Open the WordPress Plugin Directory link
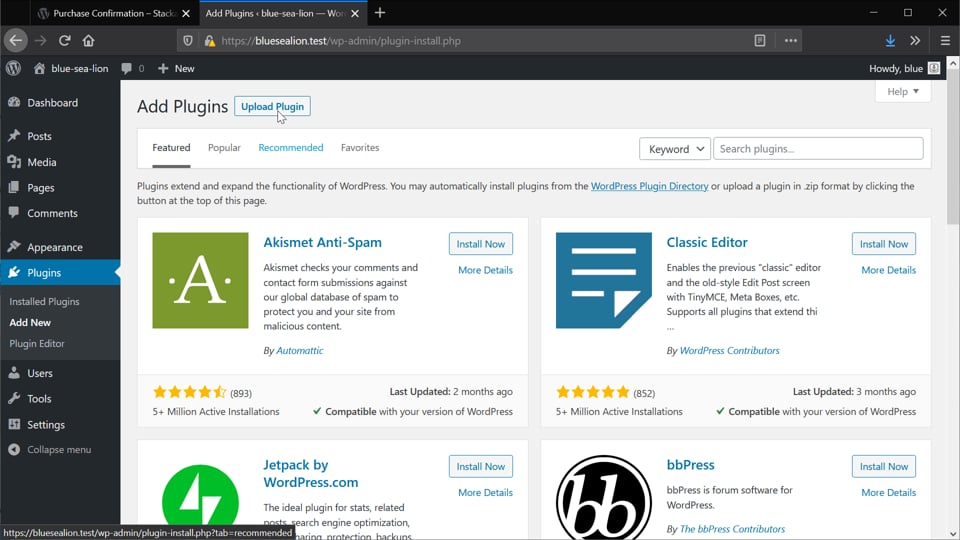The height and width of the screenshot is (540, 960). (650, 186)
